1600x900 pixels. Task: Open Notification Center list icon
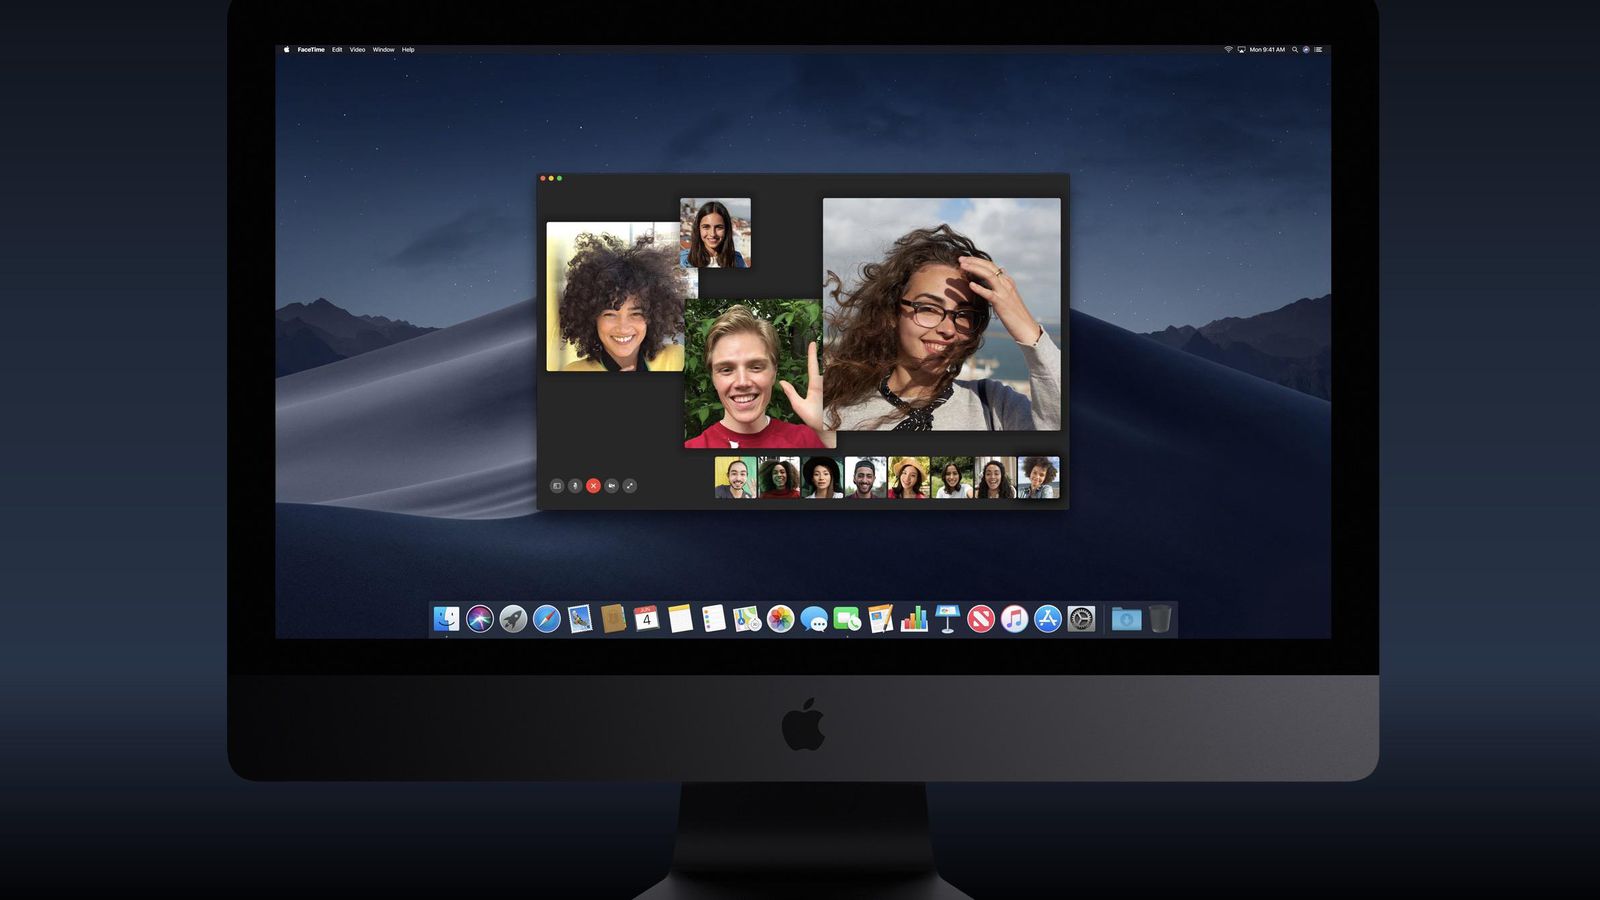(x=1318, y=49)
